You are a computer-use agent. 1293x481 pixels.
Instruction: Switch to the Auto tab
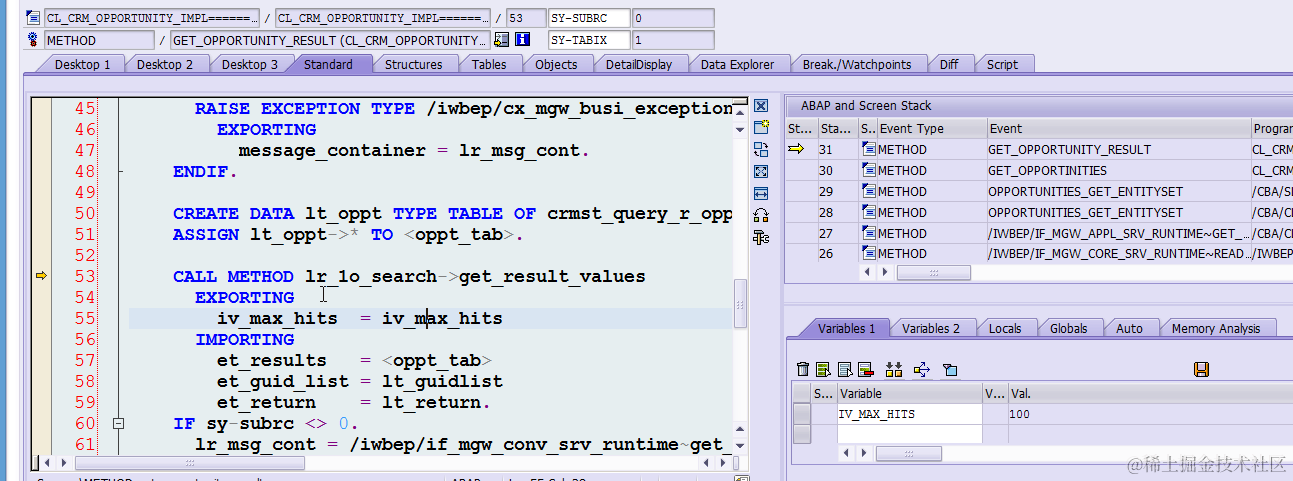point(1129,328)
